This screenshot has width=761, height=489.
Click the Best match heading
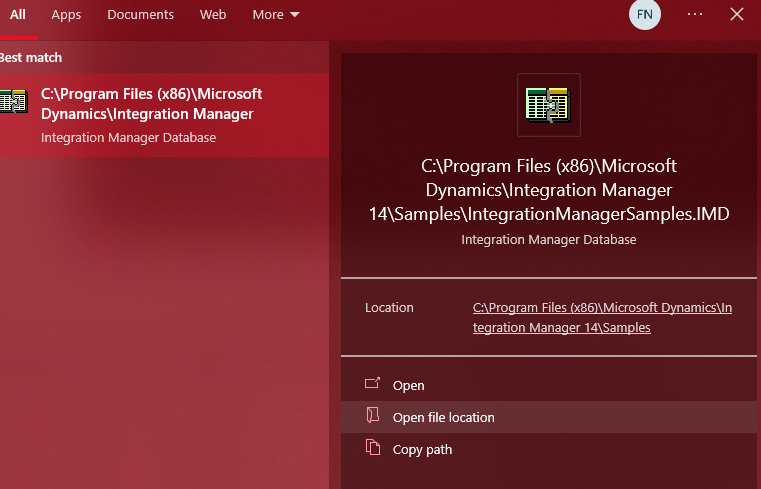click(31, 57)
